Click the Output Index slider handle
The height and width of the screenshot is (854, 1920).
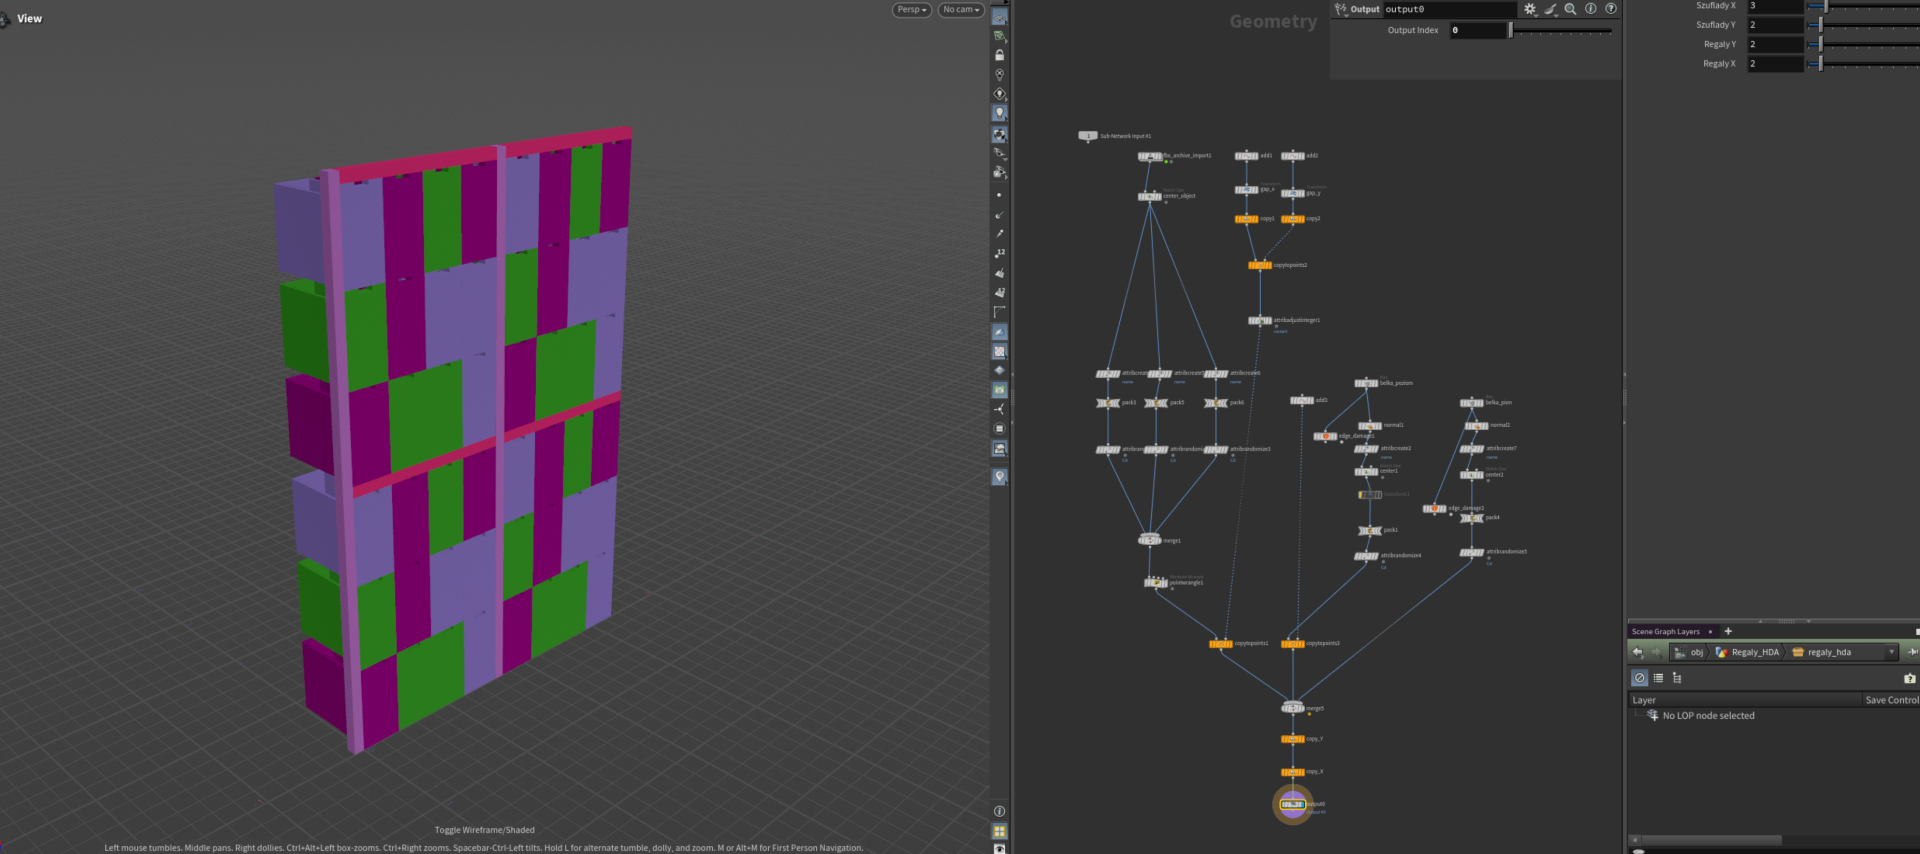1511,30
